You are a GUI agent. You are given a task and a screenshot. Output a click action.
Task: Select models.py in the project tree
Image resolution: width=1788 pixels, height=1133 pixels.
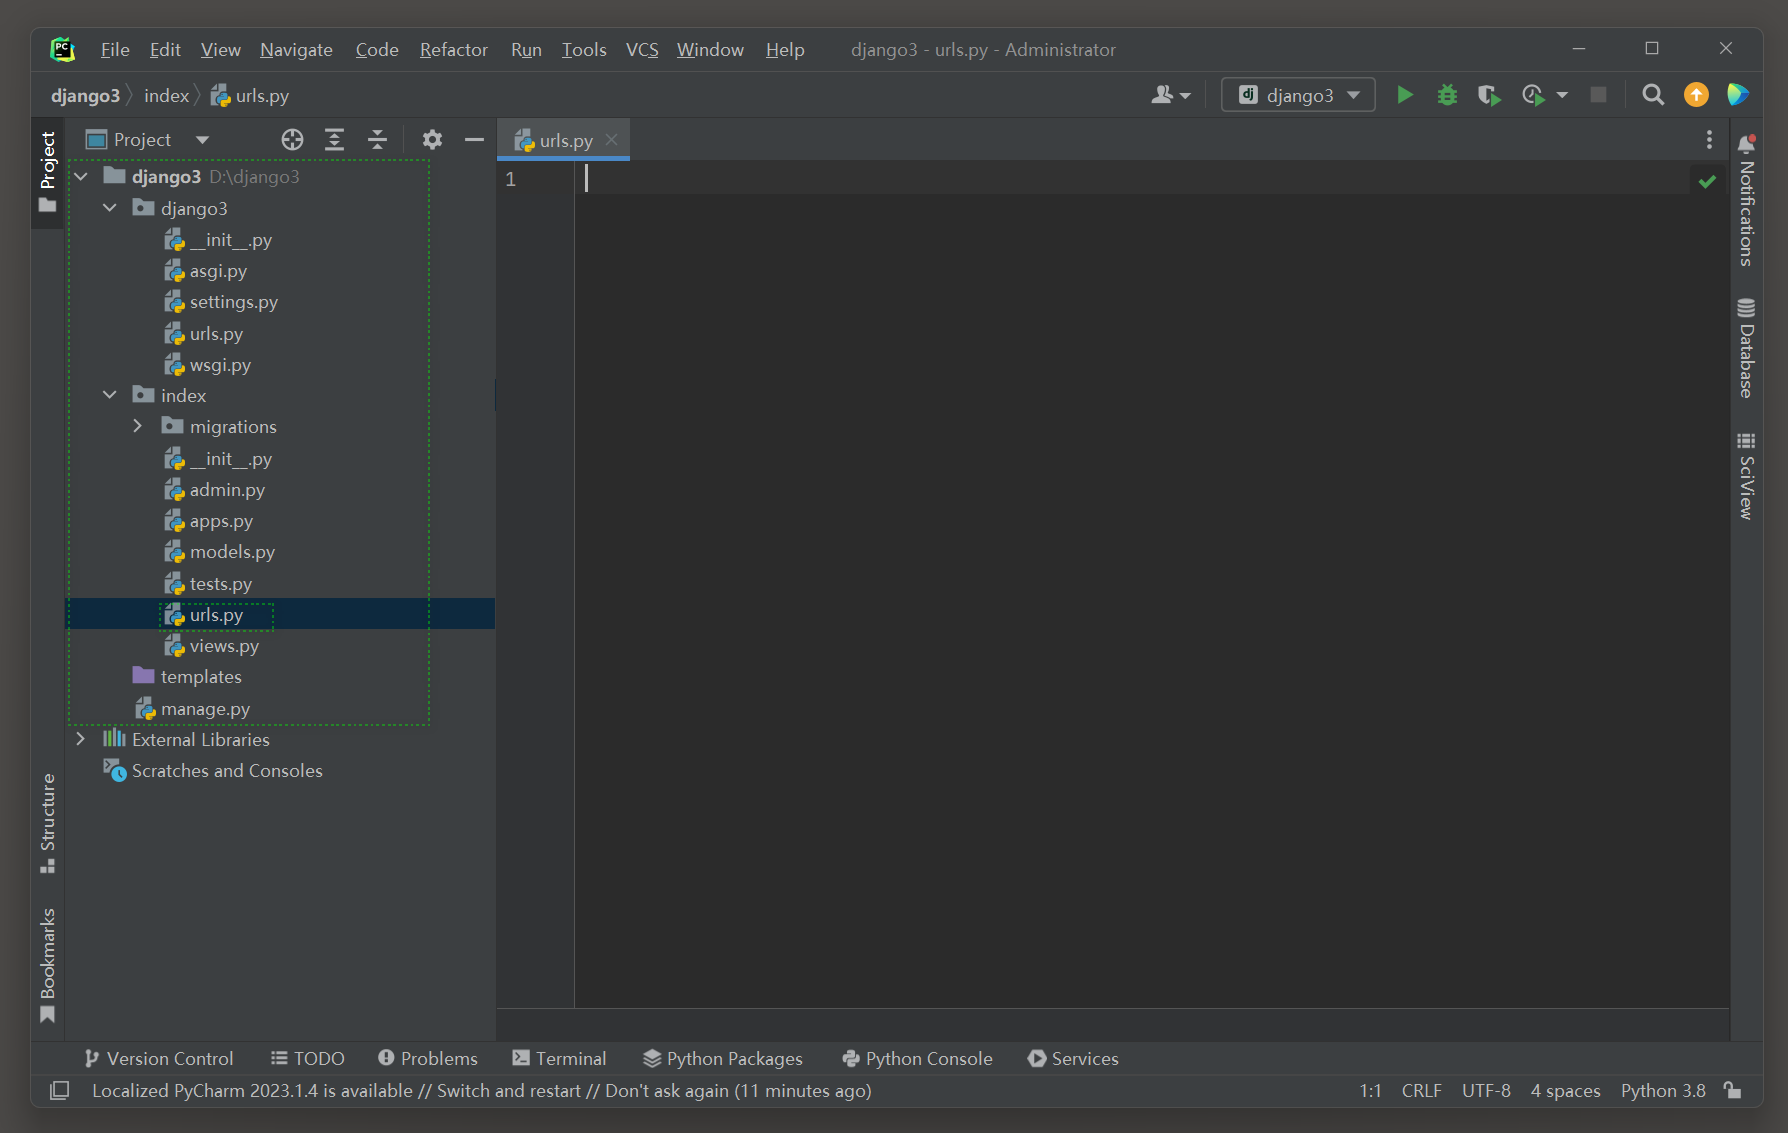pos(232,552)
